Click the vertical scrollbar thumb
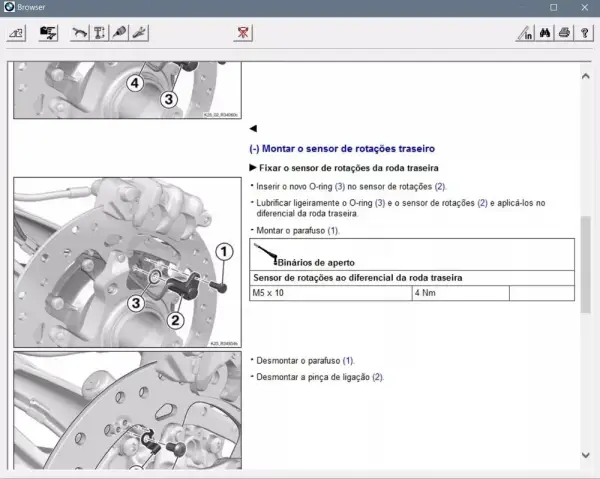The image size is (600, 479). coord(585,265)
